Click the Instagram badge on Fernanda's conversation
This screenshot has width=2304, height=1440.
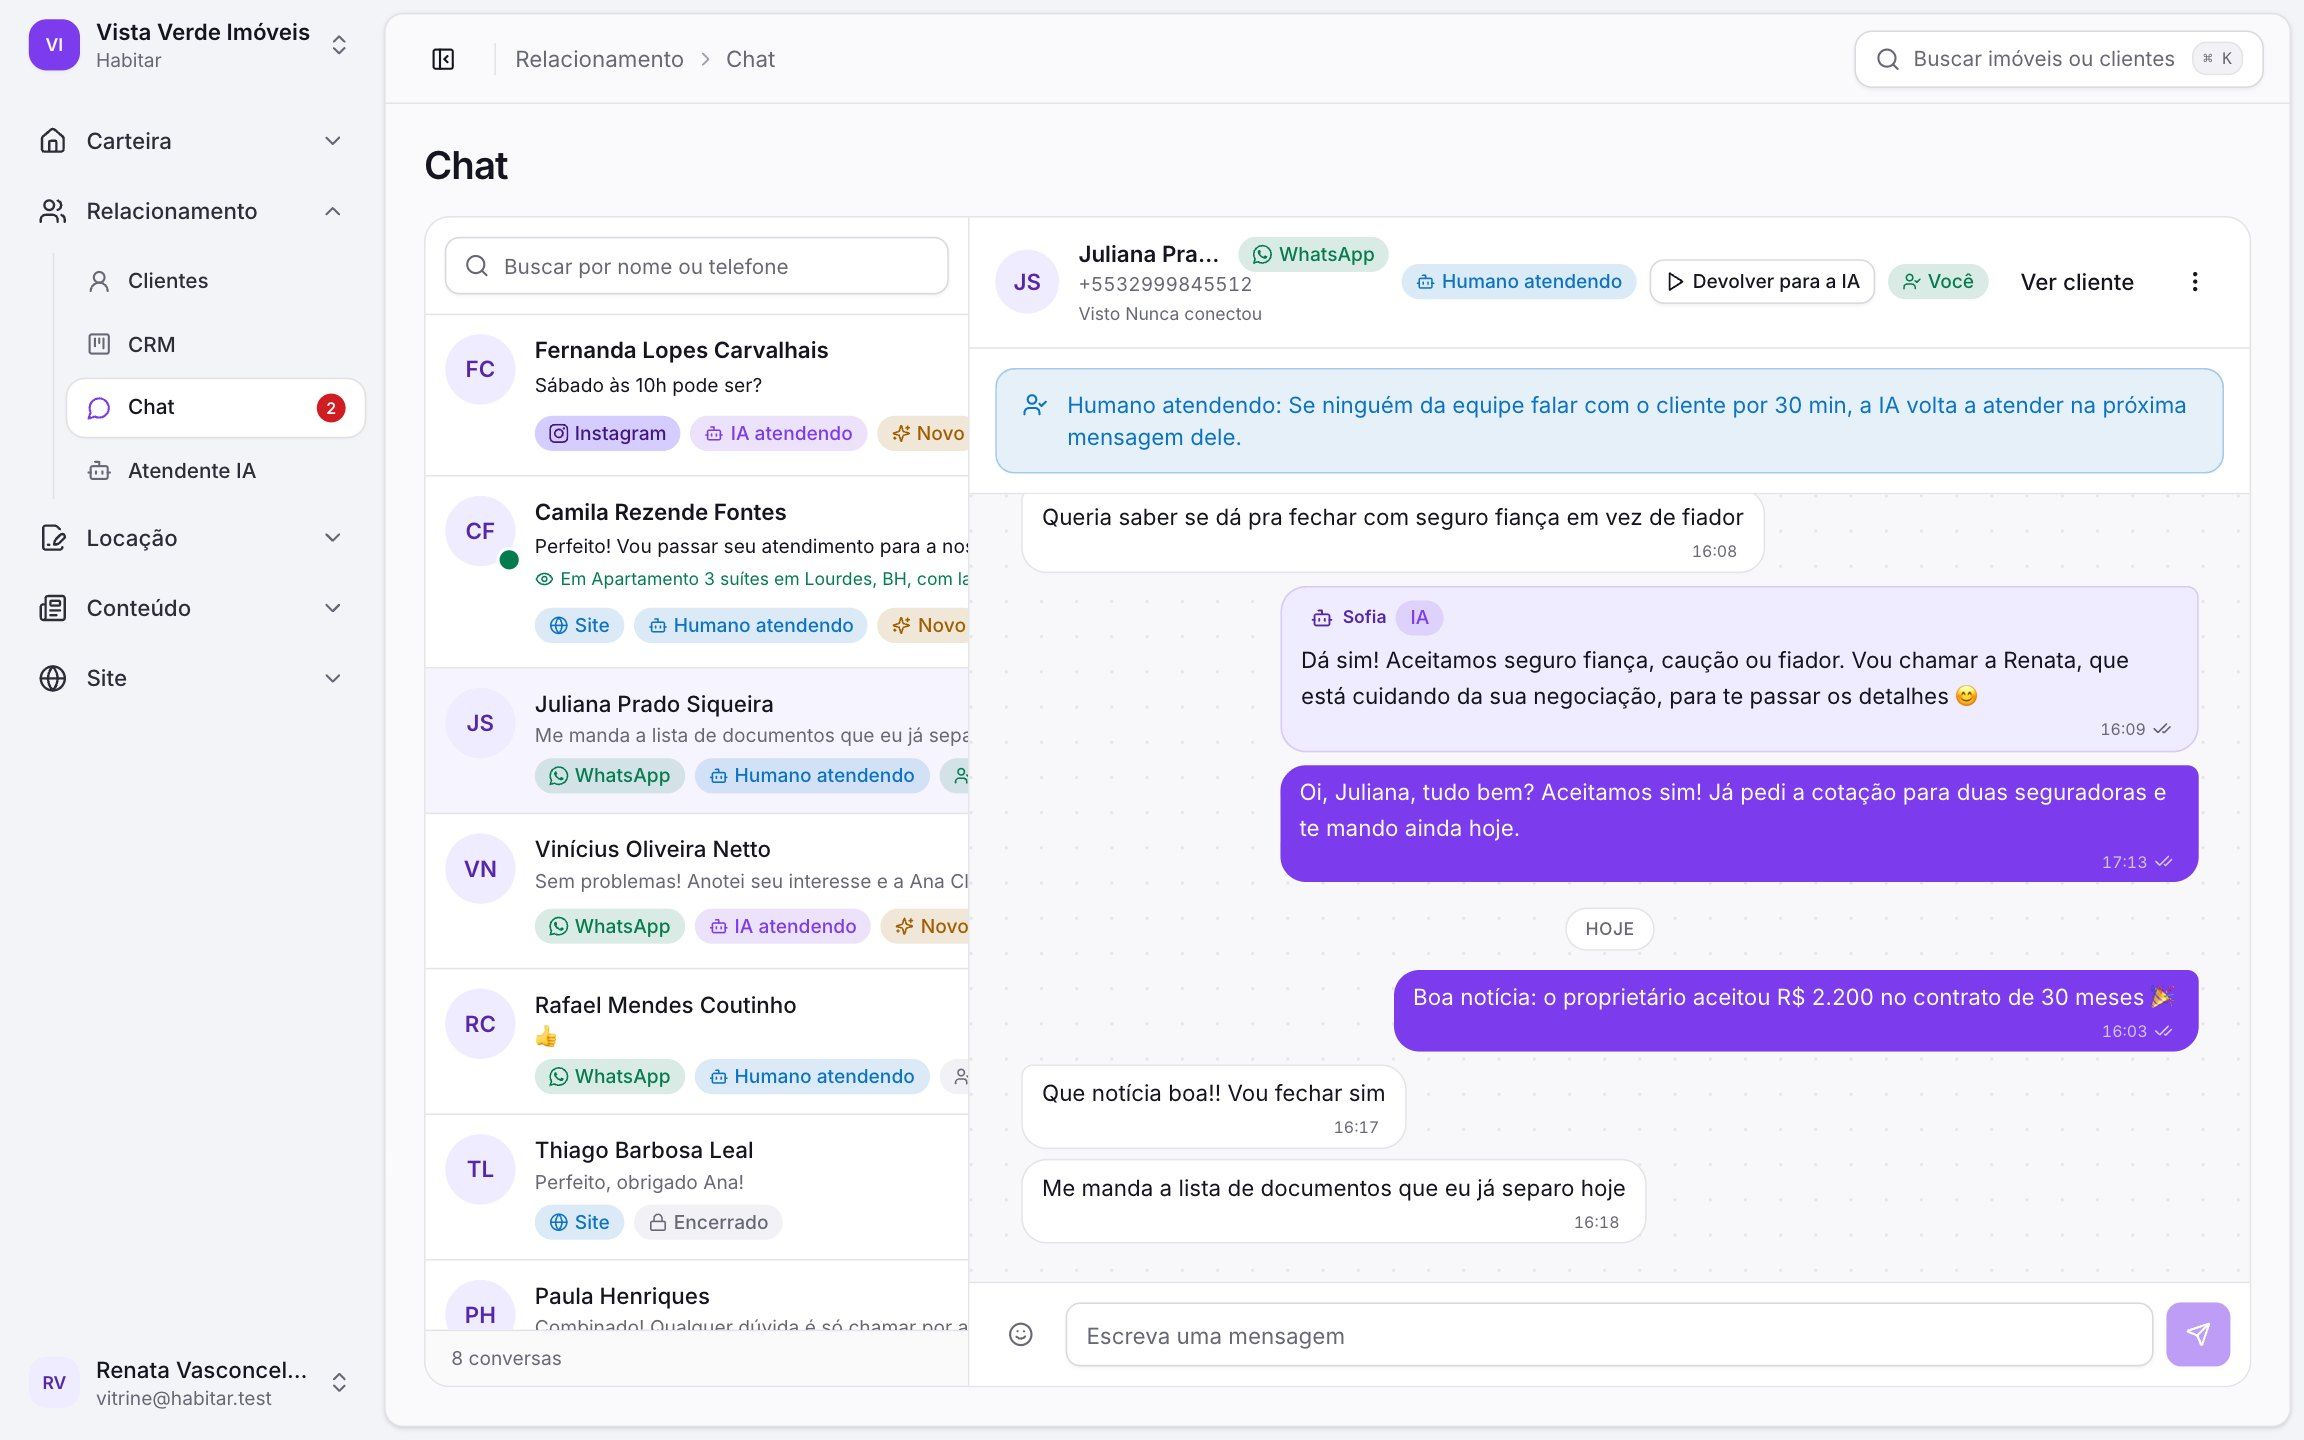[607, 433]
